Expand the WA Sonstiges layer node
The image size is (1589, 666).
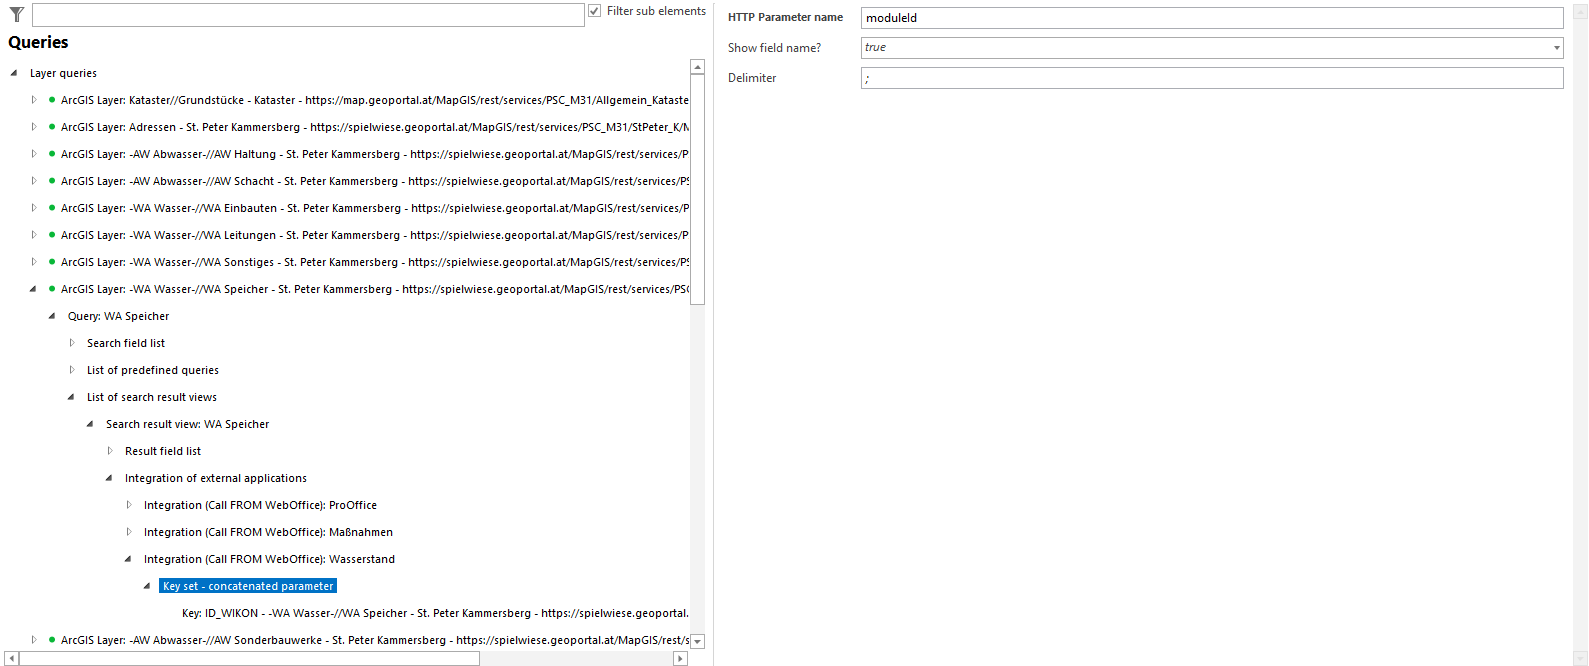coord(34,262)
